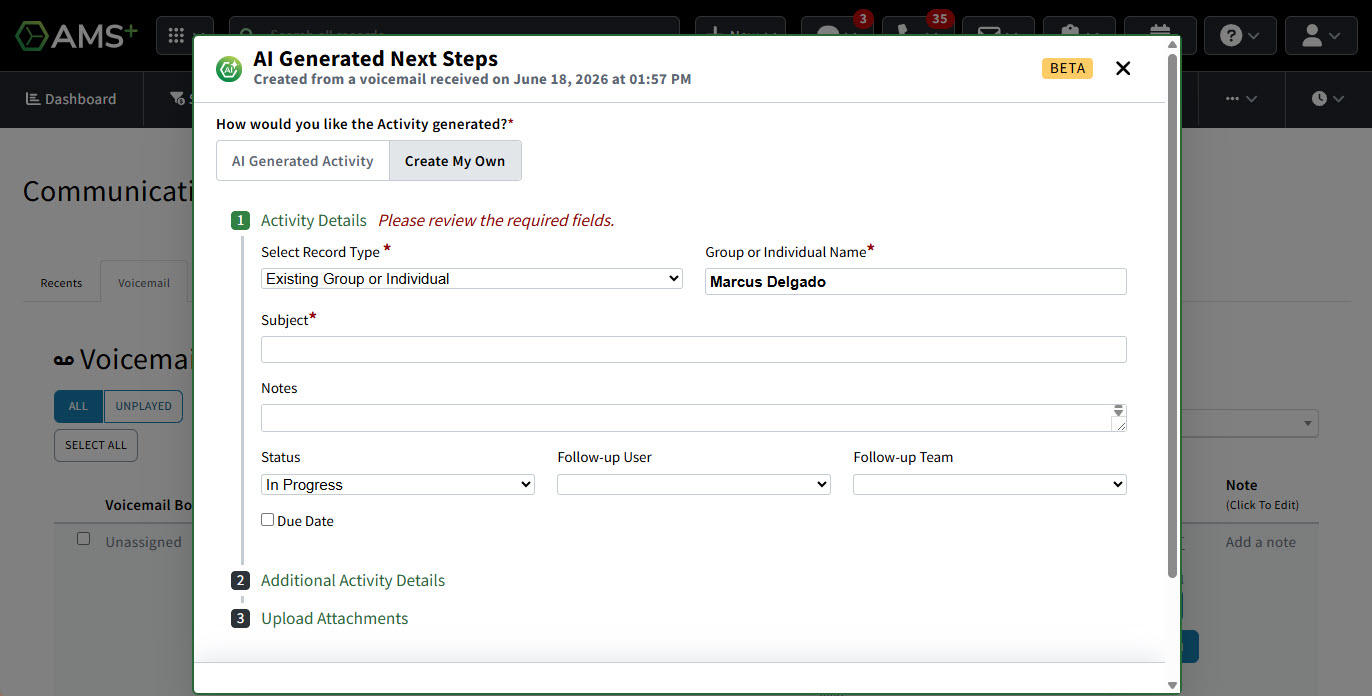
Task: Select the Create My Own option
Action: coord(455,161)
